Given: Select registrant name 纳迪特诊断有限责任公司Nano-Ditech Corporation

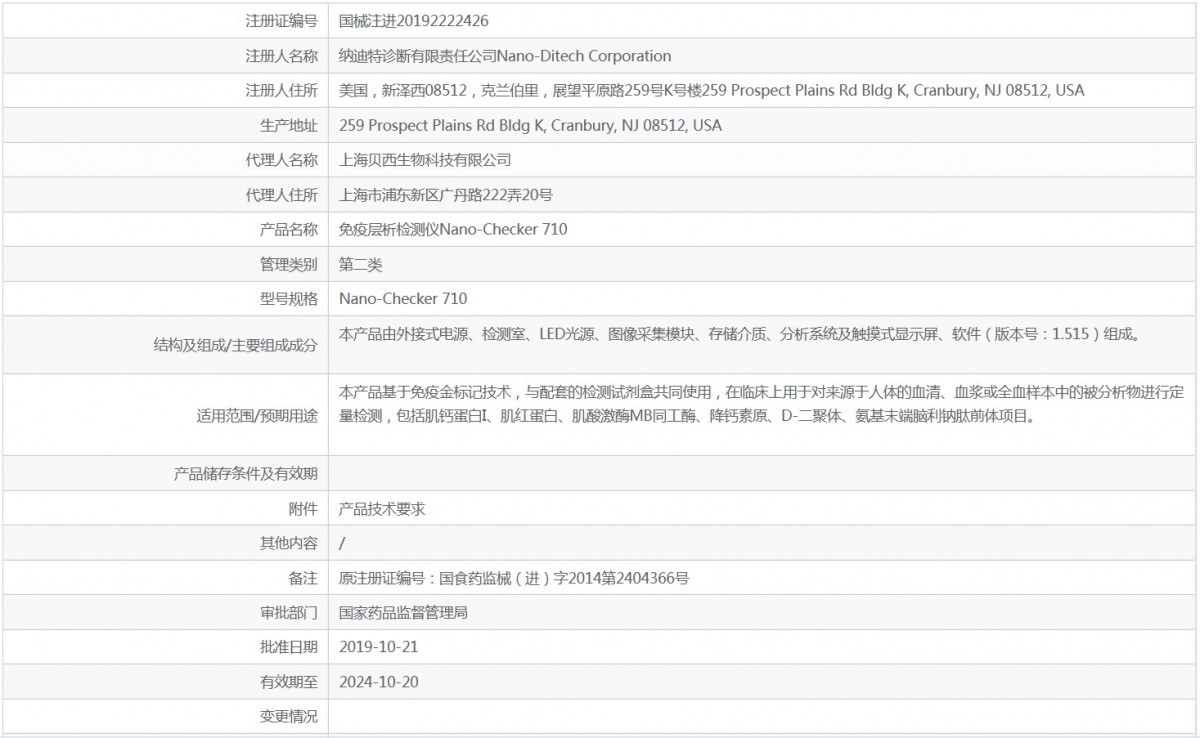Looking at the screenshot, I should [505, 56].
